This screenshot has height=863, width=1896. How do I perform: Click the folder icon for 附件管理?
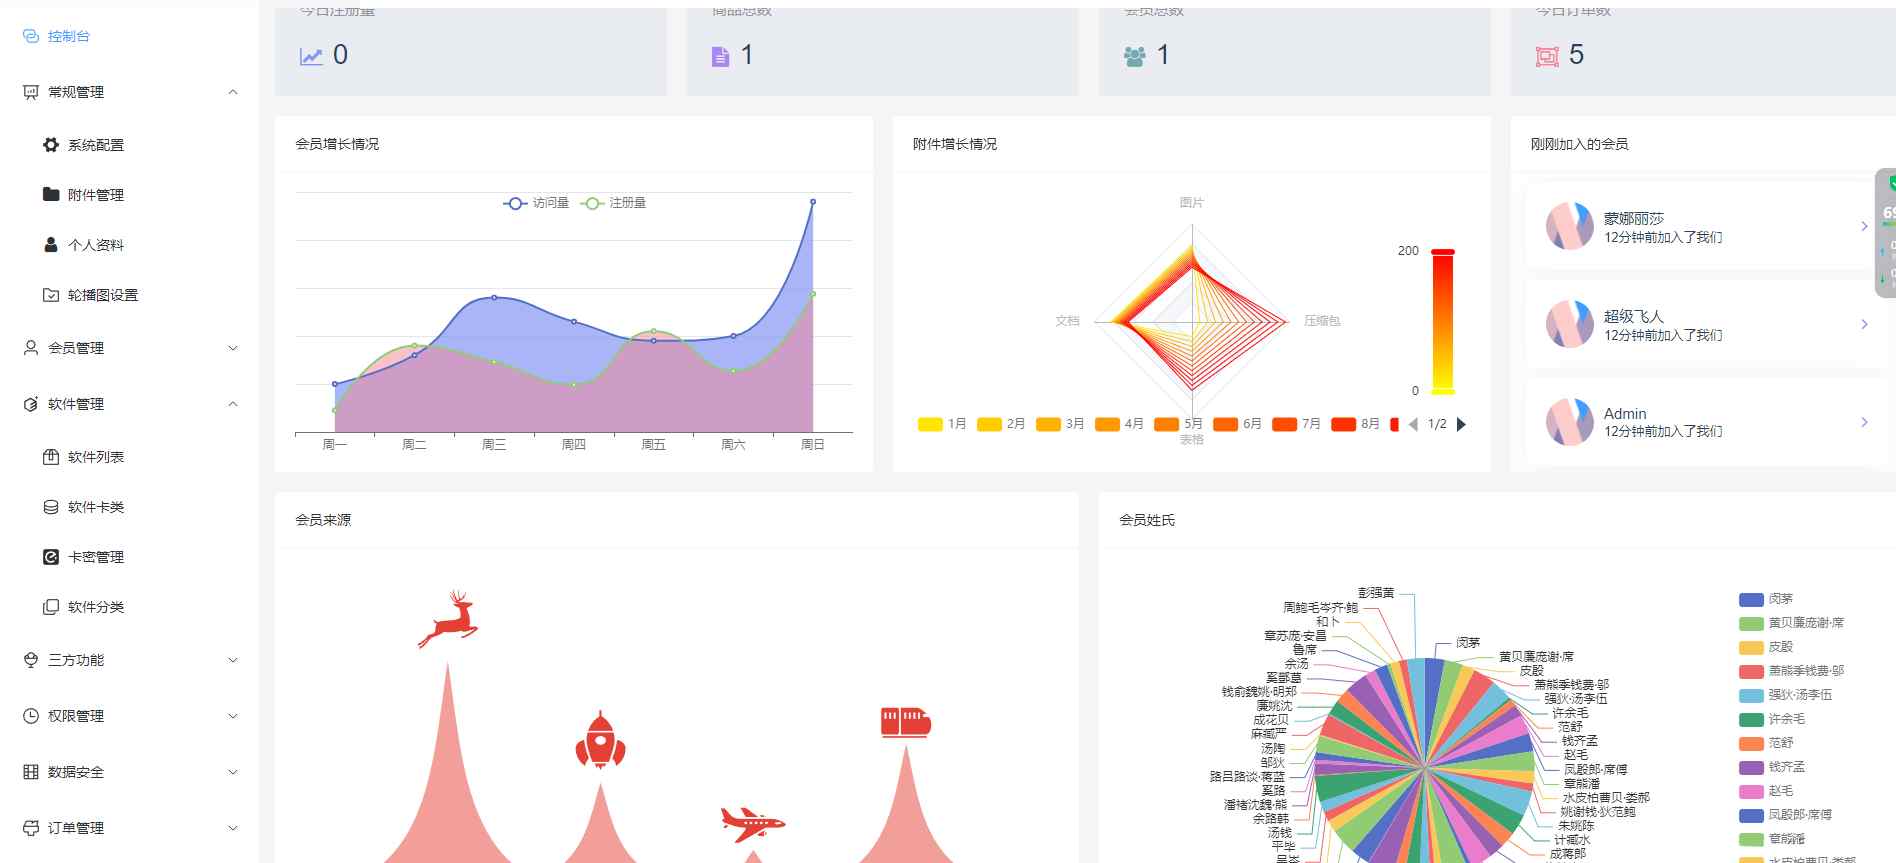pos(51,194)
